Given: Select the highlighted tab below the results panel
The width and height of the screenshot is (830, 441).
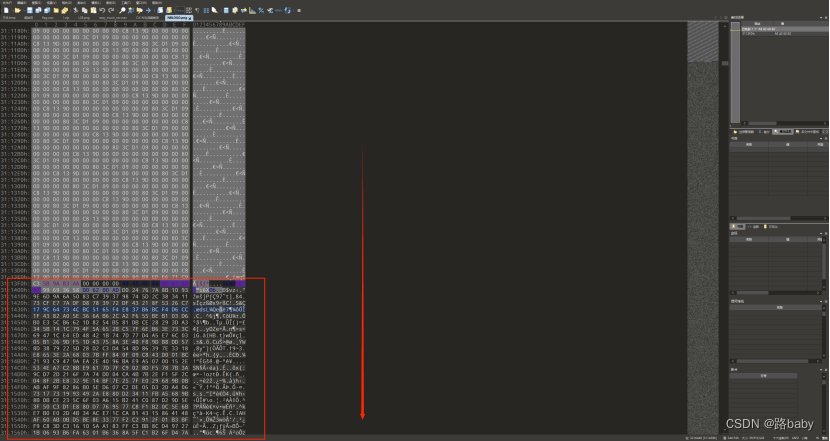Looking at the screenshot, I should 782,132.
